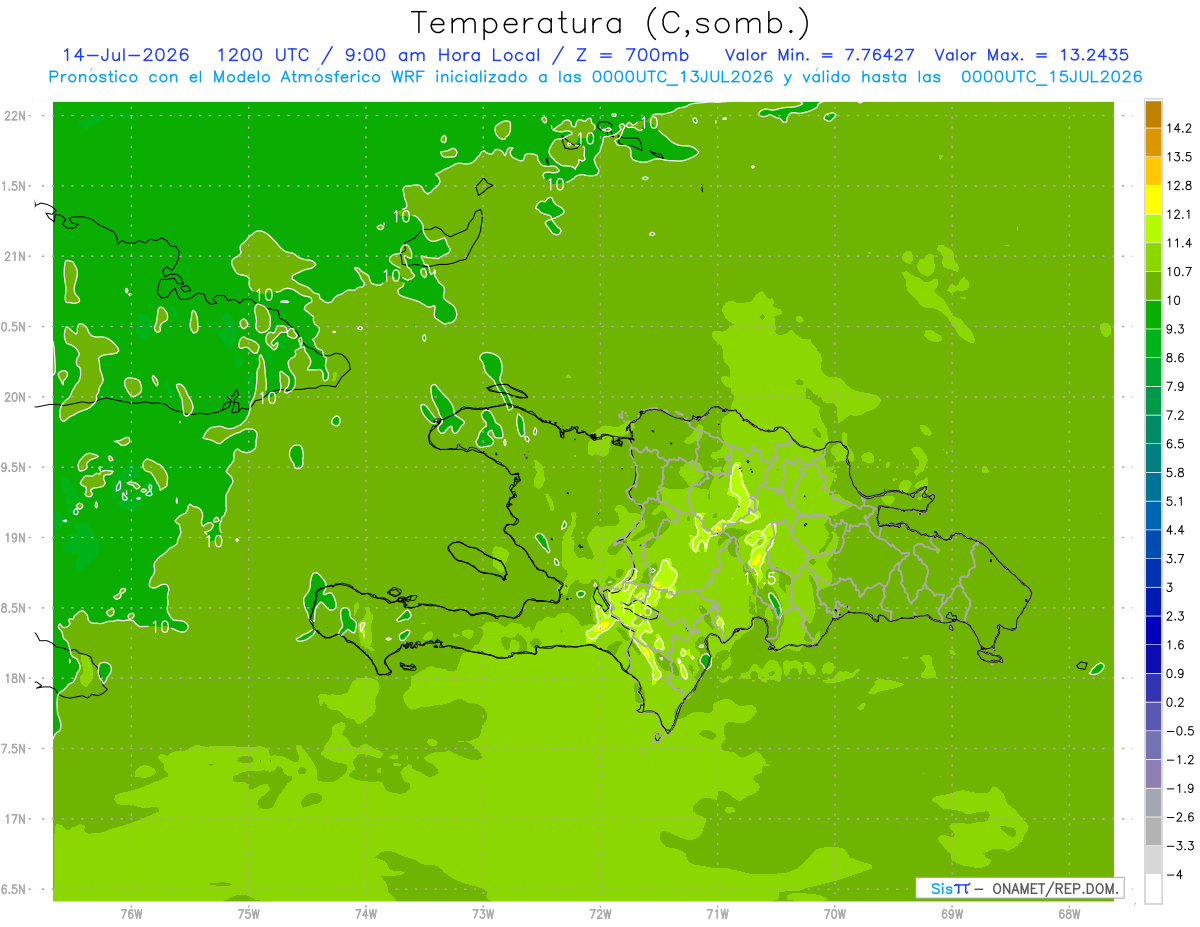Click the "5.1" colorbar value
1200x927 pixels.
1176,502
